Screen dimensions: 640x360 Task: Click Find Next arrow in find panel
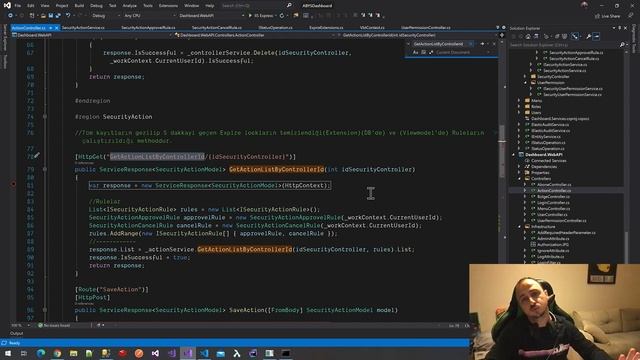(482, 44)
